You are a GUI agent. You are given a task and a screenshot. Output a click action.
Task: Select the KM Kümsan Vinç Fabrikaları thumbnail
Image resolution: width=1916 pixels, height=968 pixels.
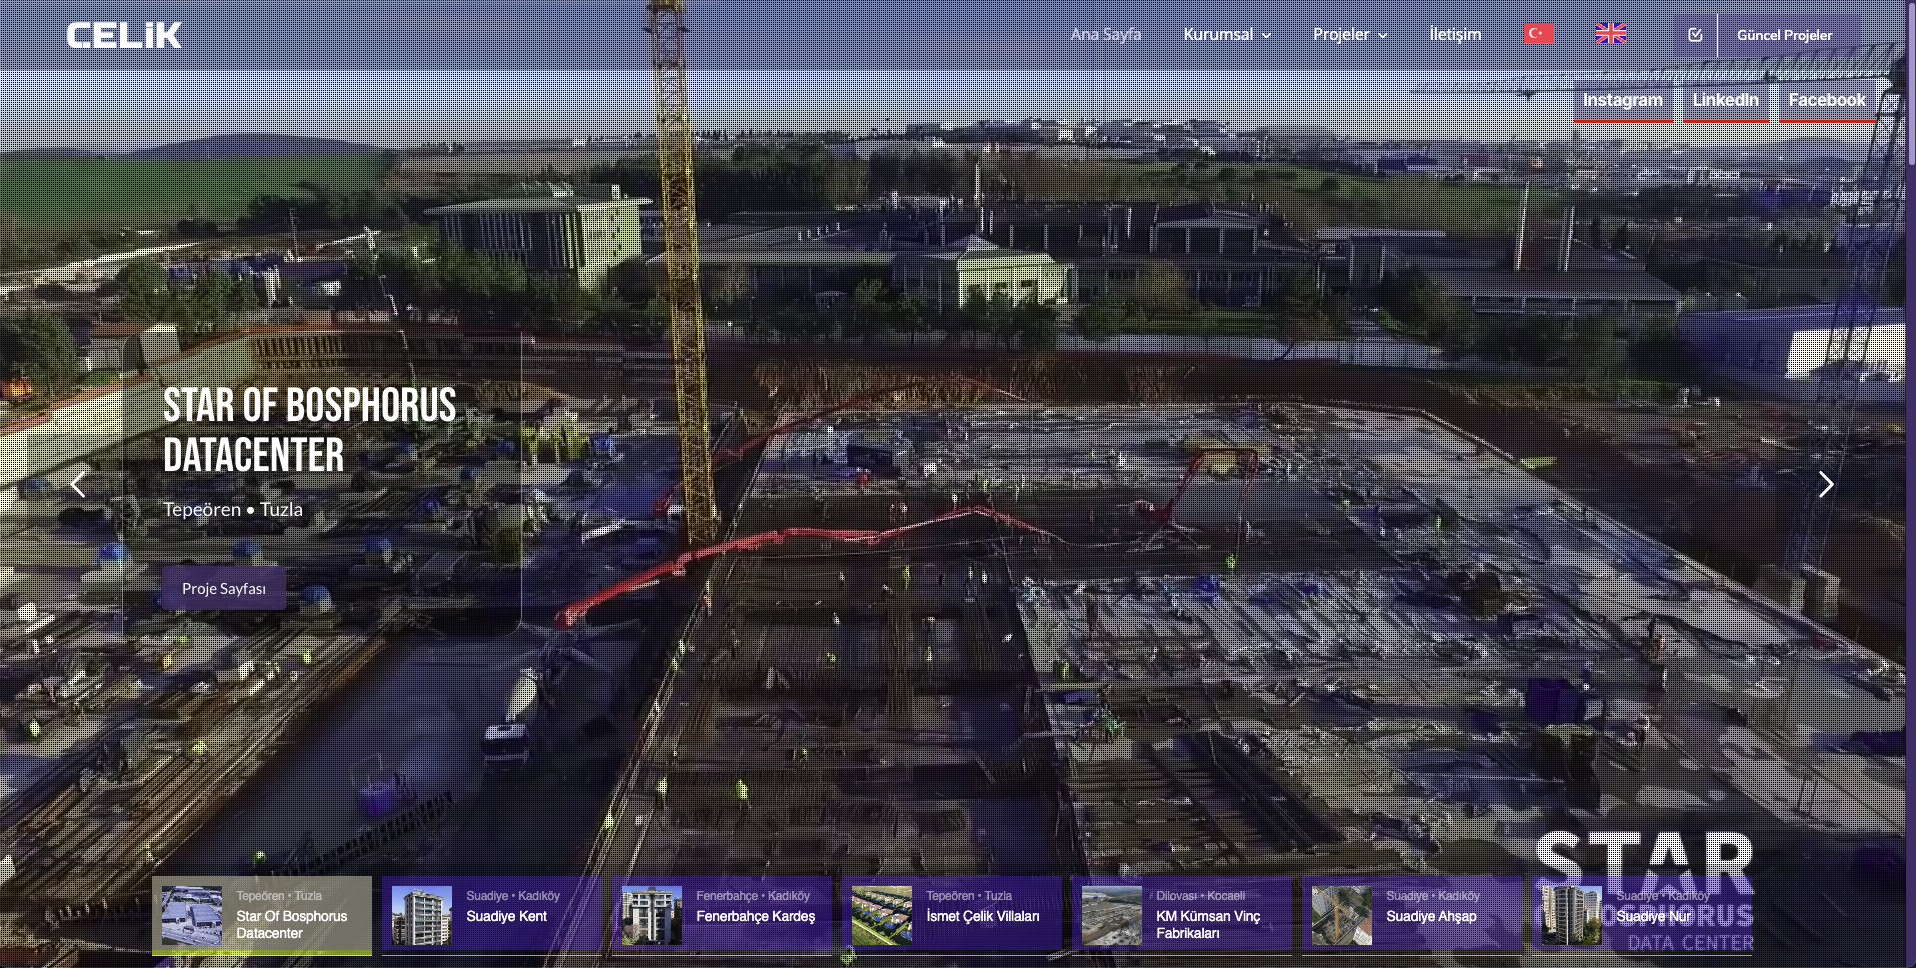1182,916
